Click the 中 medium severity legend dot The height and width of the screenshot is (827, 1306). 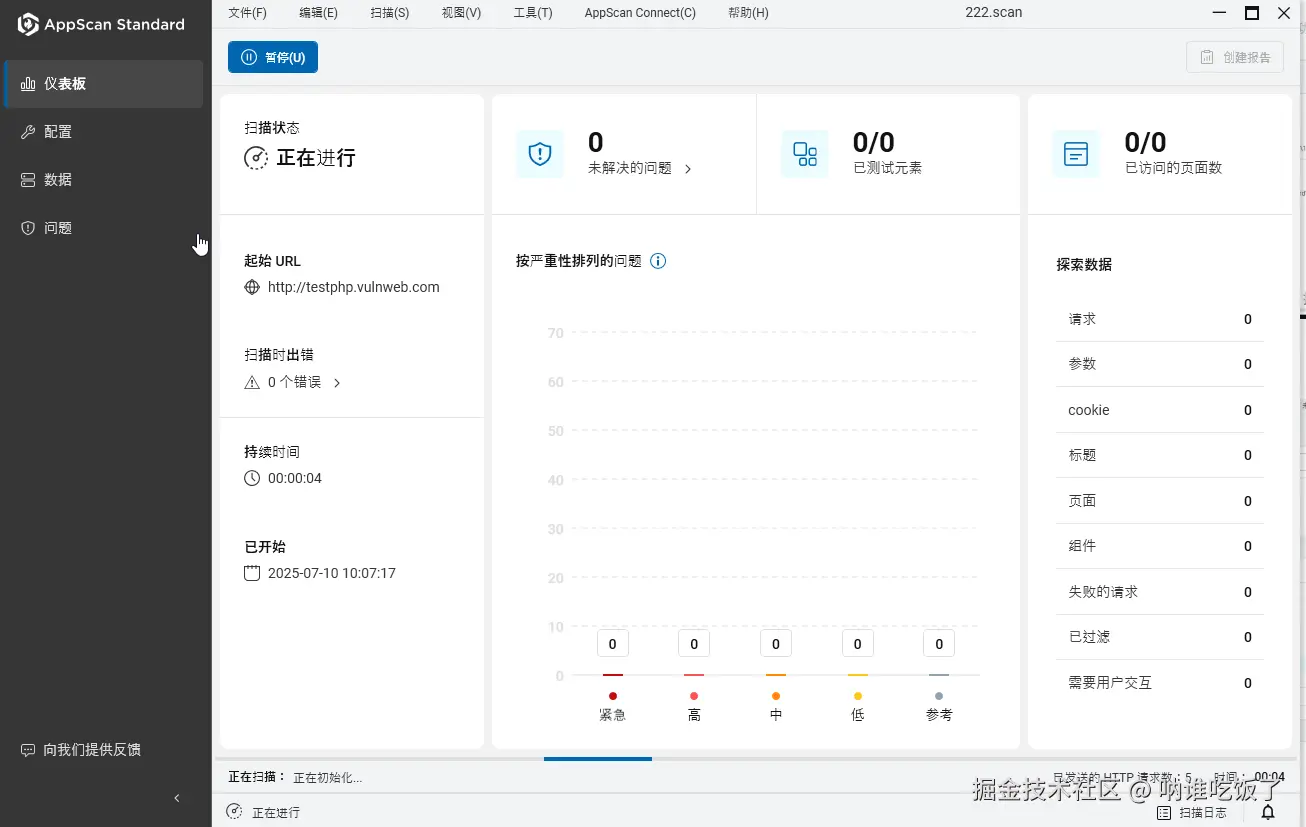776,696
